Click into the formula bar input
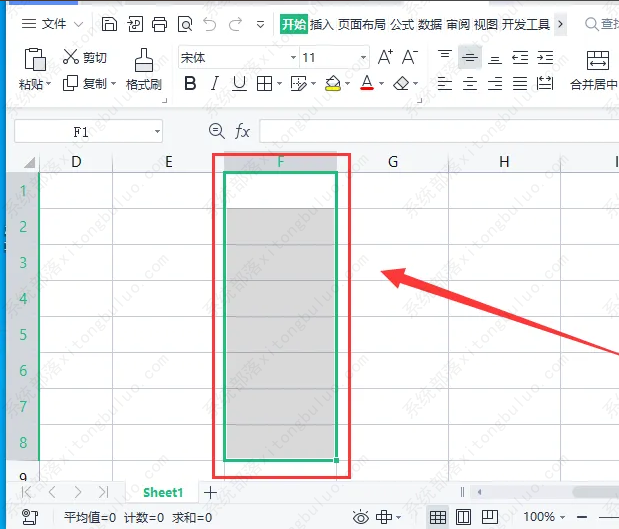The image size is (619, 529). (439, 131)
